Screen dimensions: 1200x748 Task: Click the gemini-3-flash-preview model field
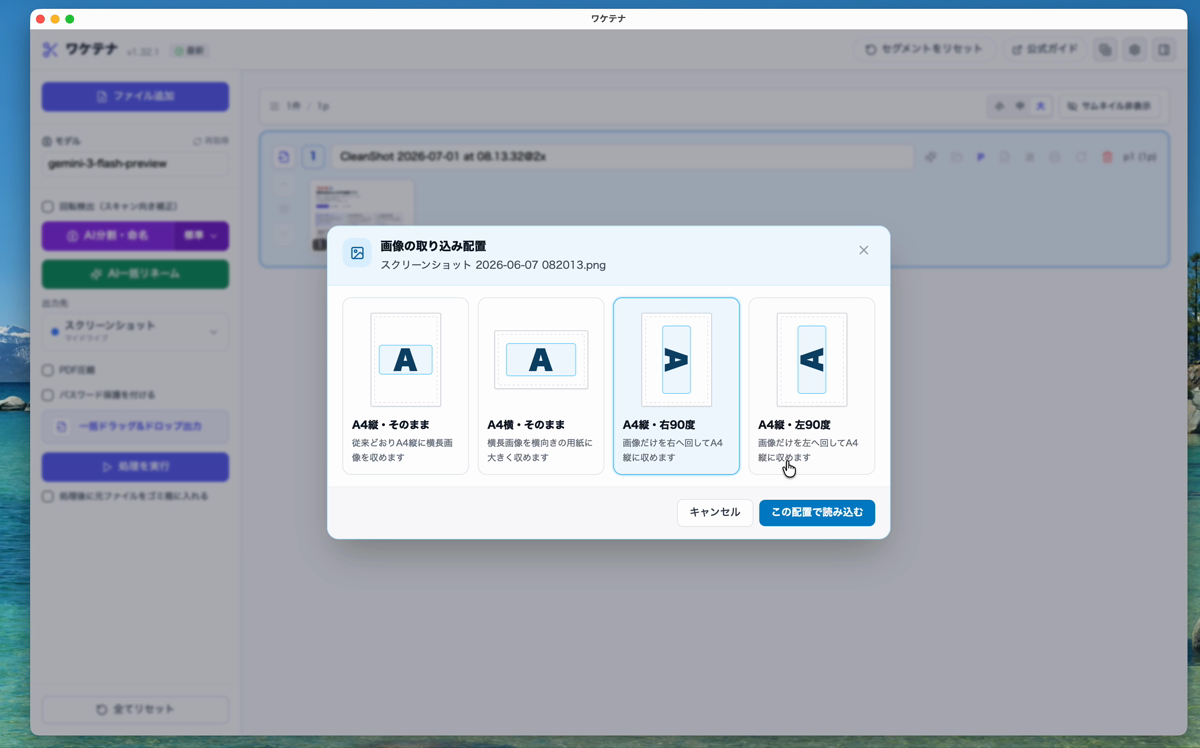tap(135, 163)
